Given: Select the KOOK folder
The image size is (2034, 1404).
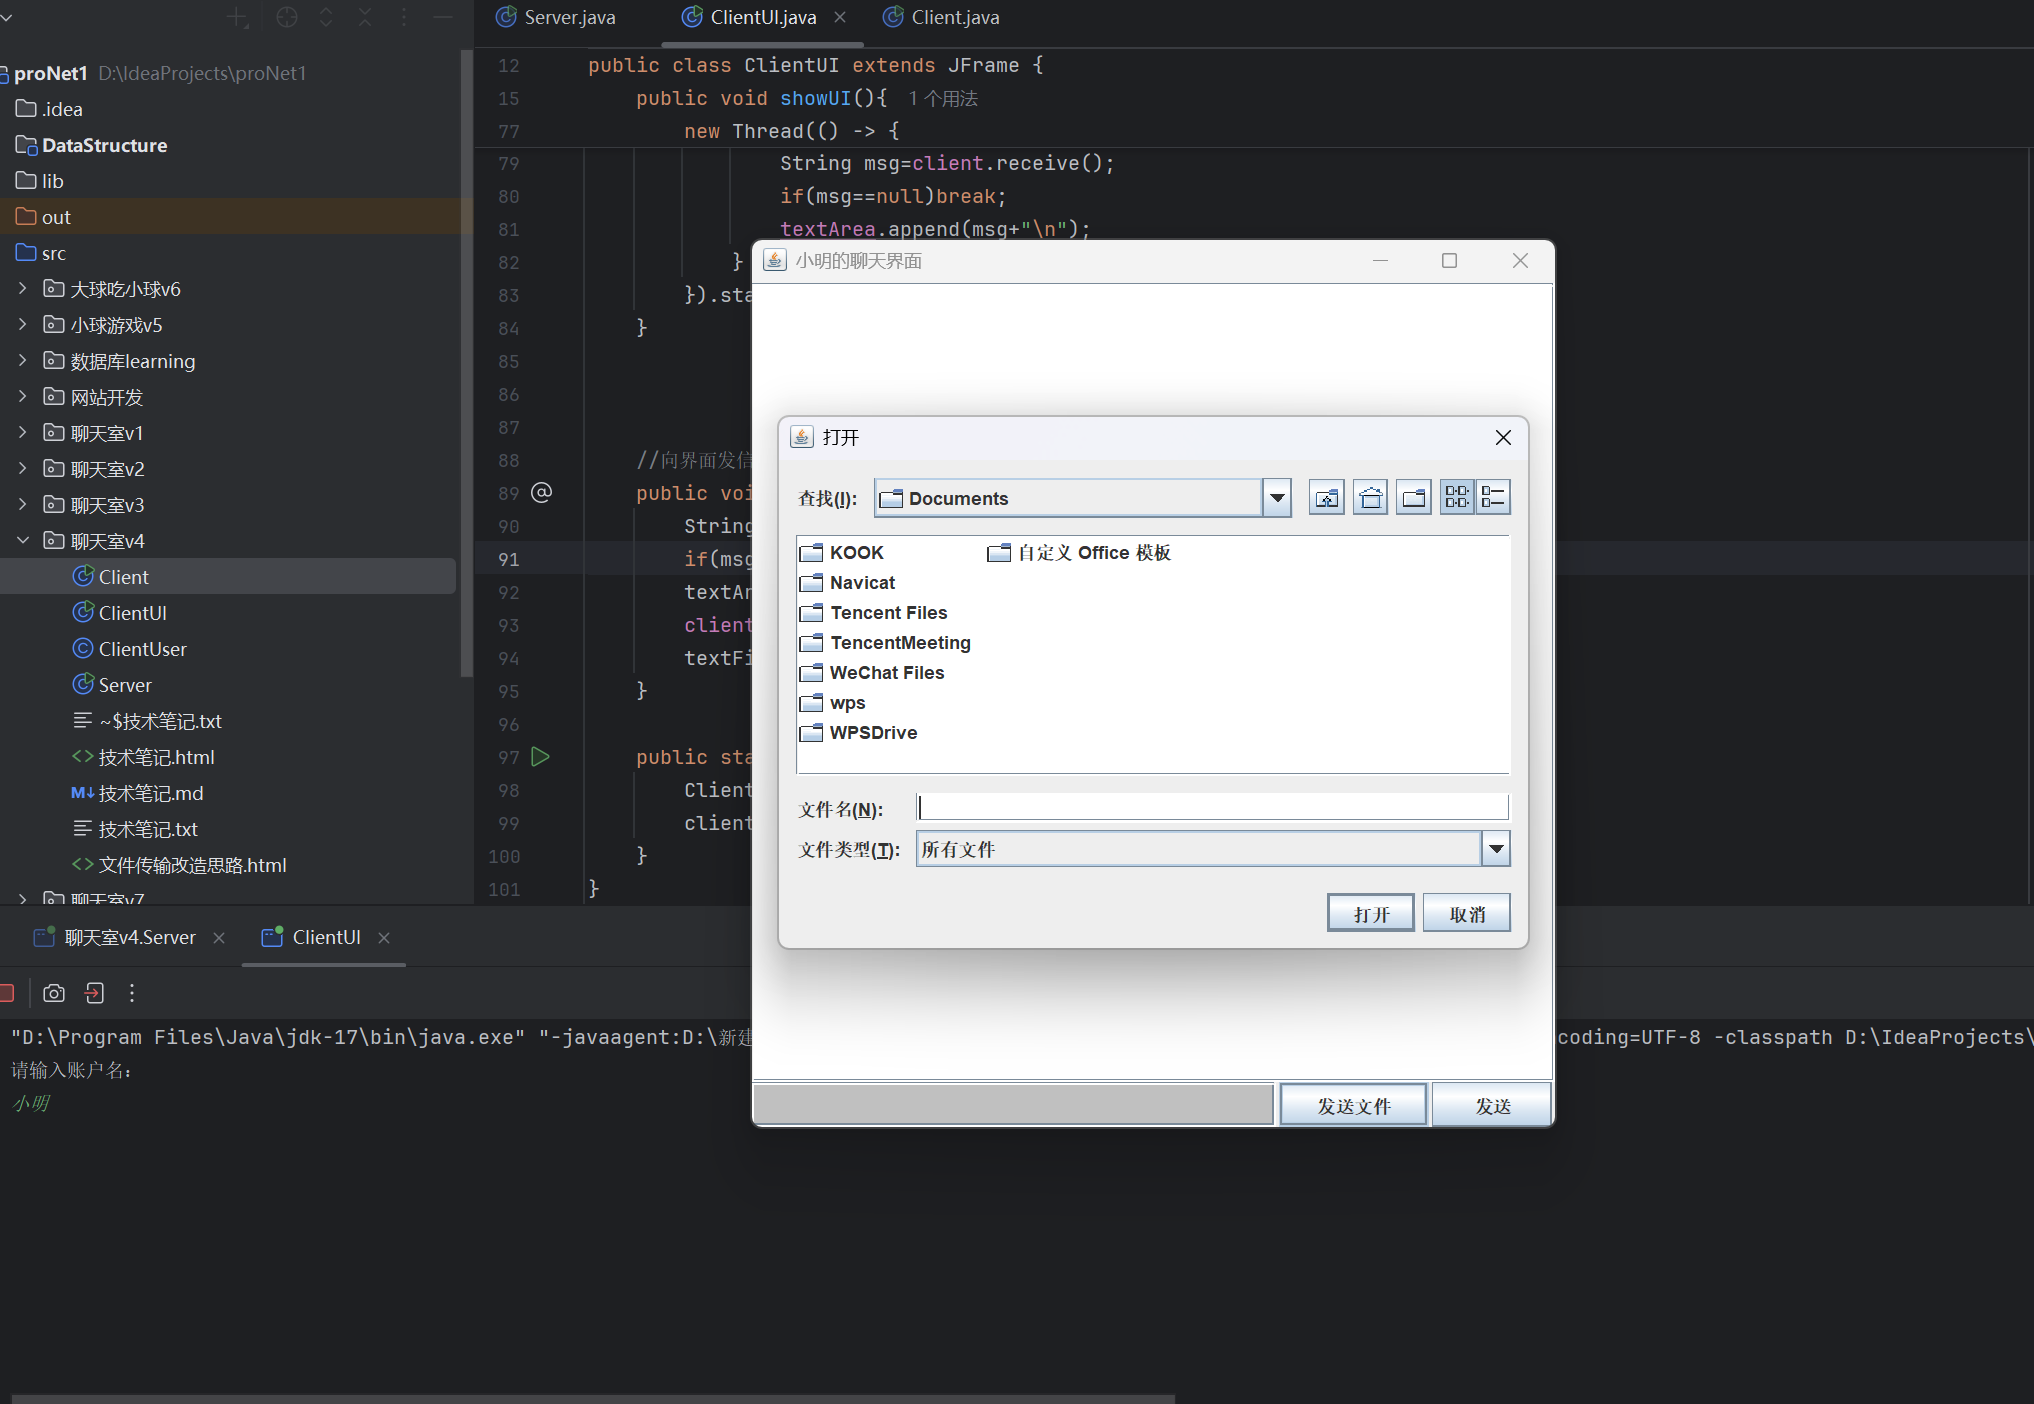Looking at the screenshot, I should click(842, 553).
